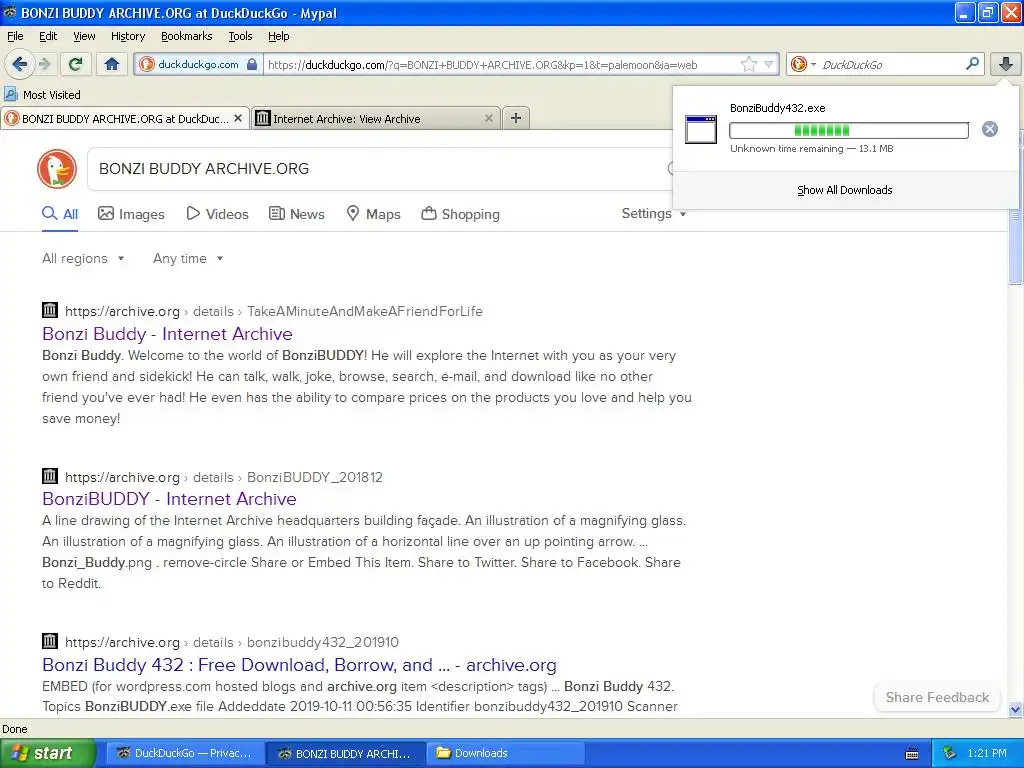Screen dimensions: 1024x768
Task: Select the Shopping search tab
Action: (460, 214)
